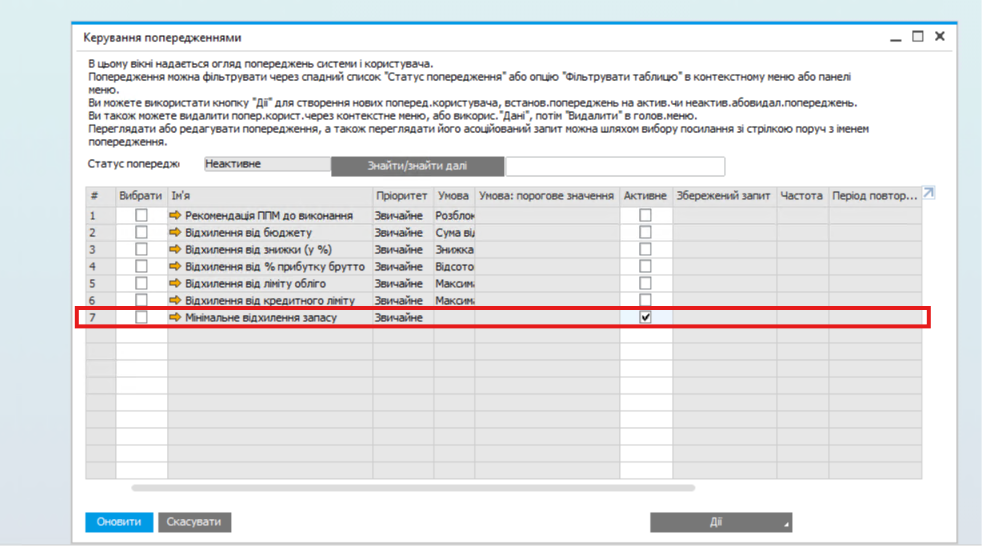Enable Активне checkbox for Відхилення від ліміту обліго
The height and width of the screenshot is (553, 982).
tap(645, 283)
